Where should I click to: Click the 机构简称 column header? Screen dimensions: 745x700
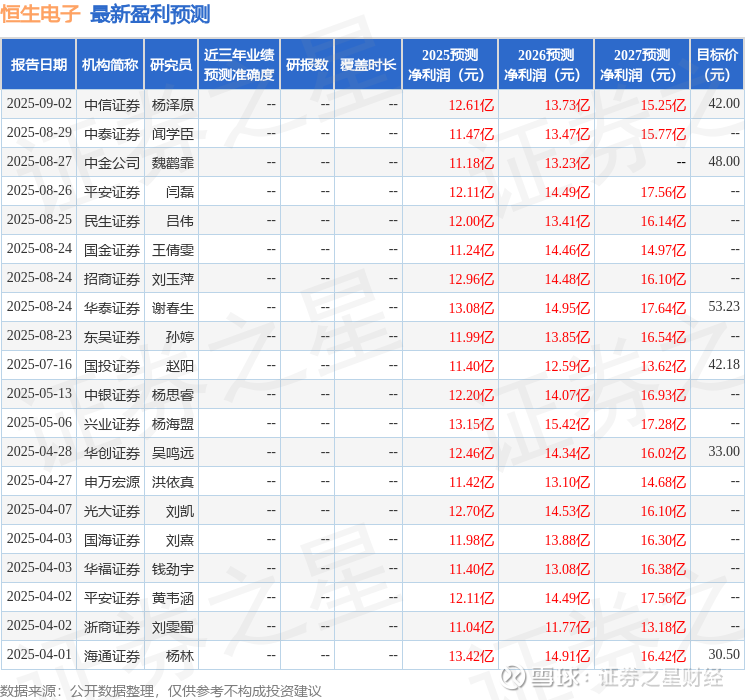point(110,64)
